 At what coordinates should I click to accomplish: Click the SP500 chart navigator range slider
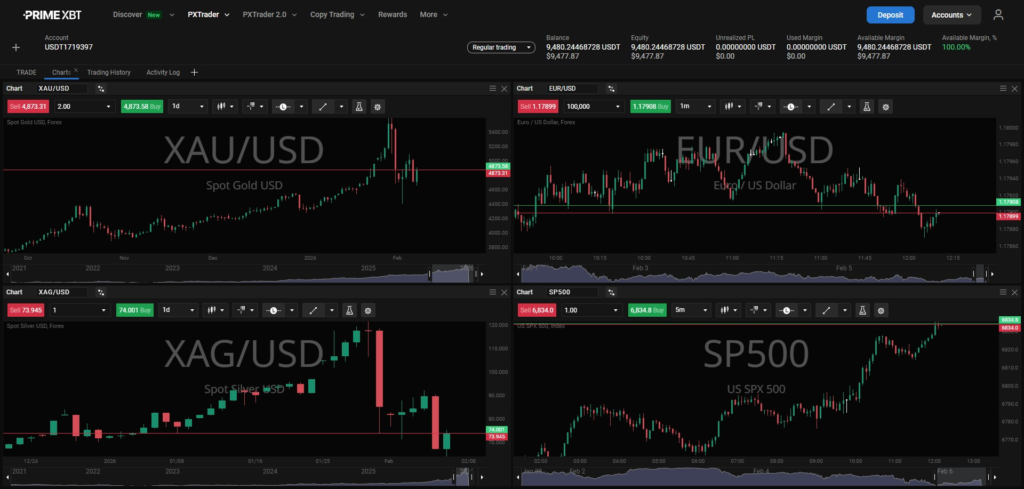[961, 477]
